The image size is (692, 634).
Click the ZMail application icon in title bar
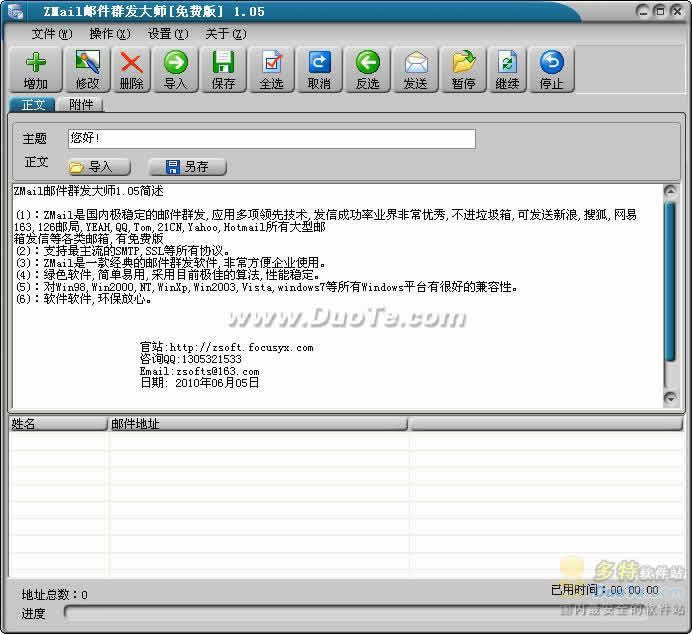[x=15, y=11]
